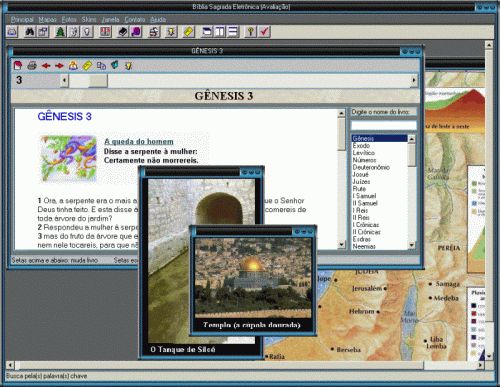Click the printer icon in Gênesis window
This screenshot has height=387, width=500.
click(32, 66)
